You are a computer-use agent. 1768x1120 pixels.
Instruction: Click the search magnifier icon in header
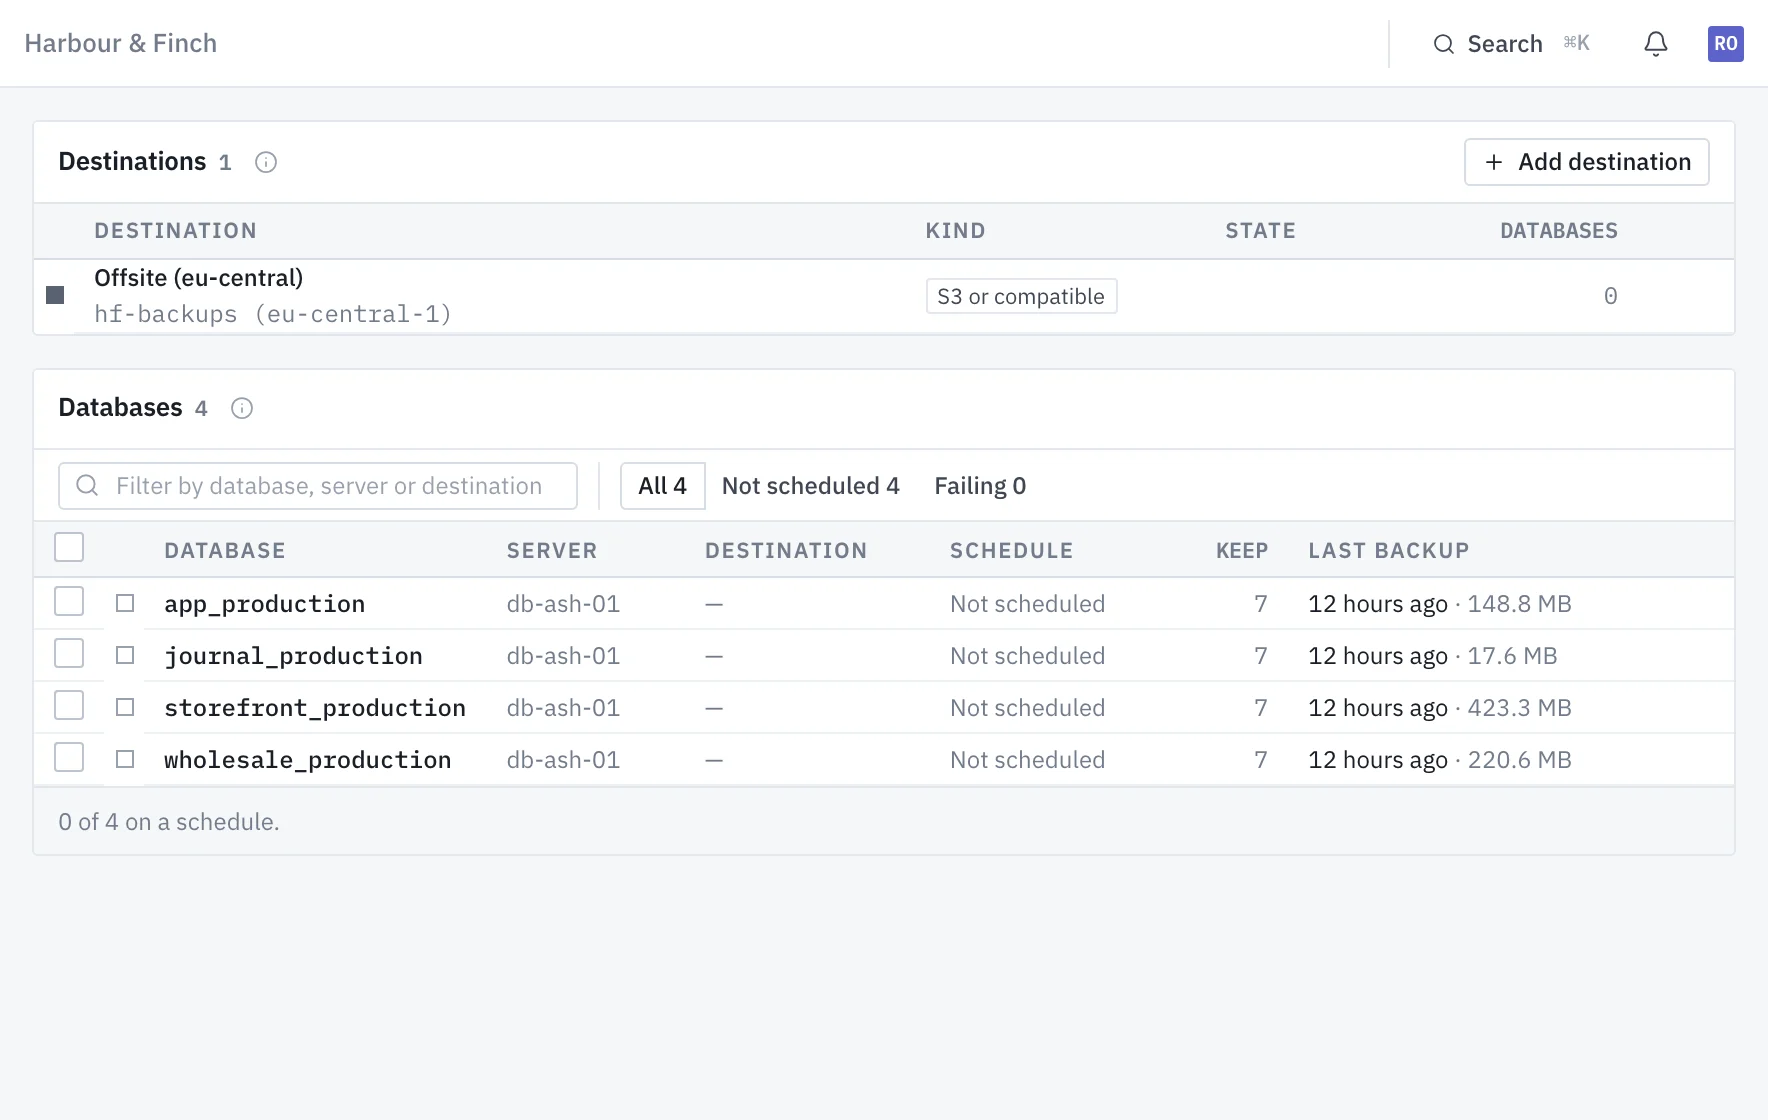coord(1443,44)
